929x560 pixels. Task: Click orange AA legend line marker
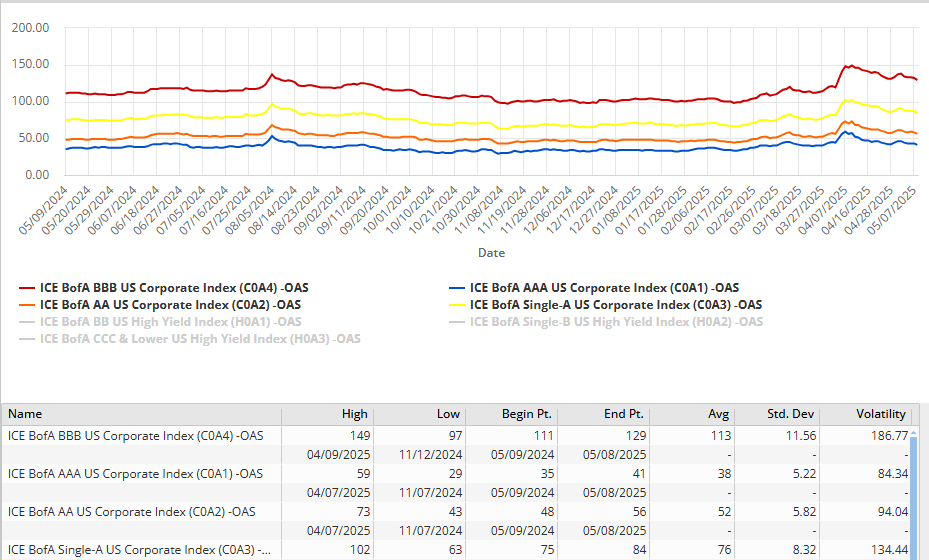coord(27,306)
